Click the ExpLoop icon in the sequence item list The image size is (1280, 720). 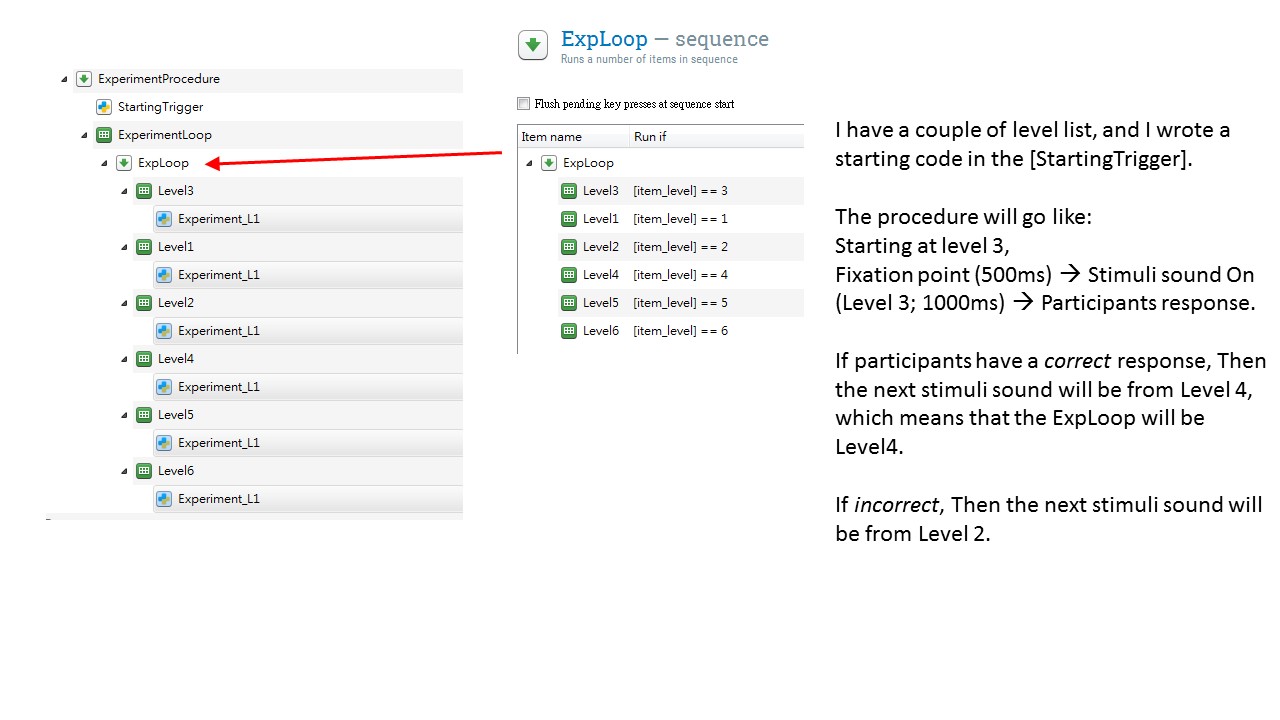click(x=549, y=163)
